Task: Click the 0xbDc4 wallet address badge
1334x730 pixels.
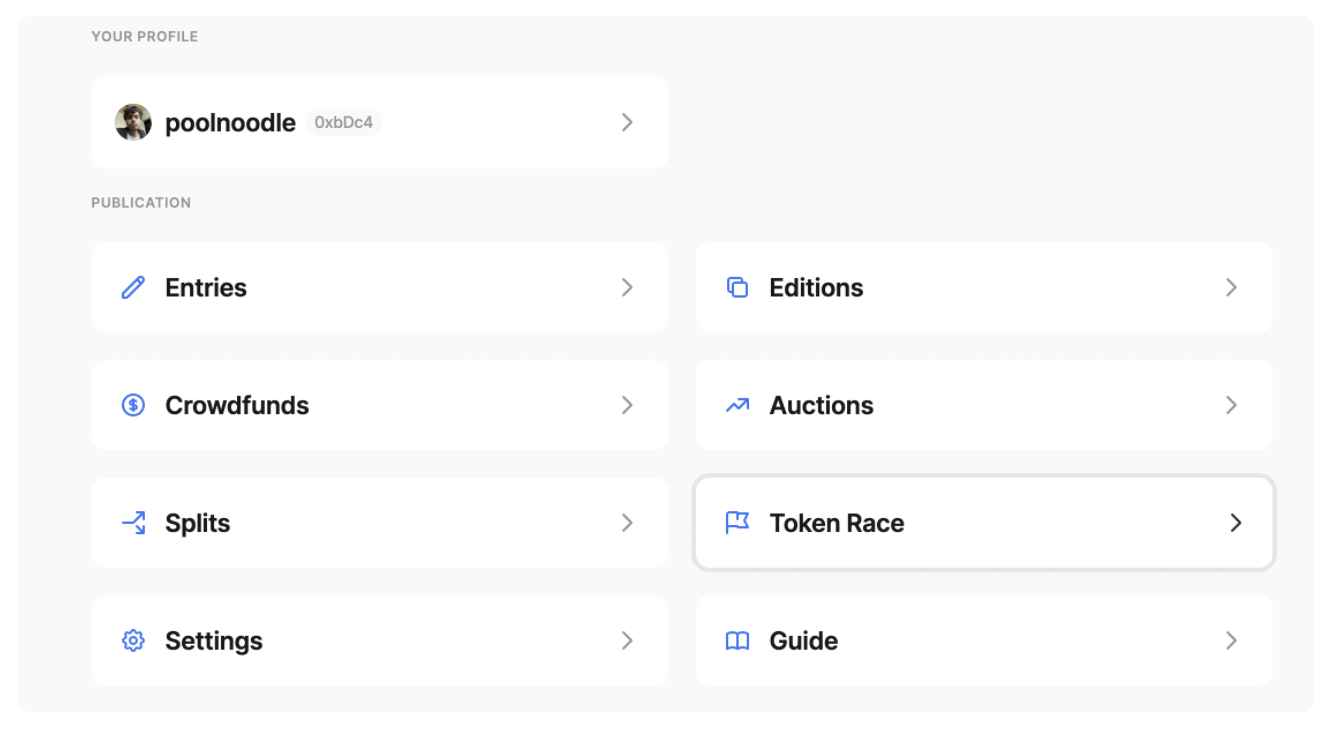Action: pos(343,123)
